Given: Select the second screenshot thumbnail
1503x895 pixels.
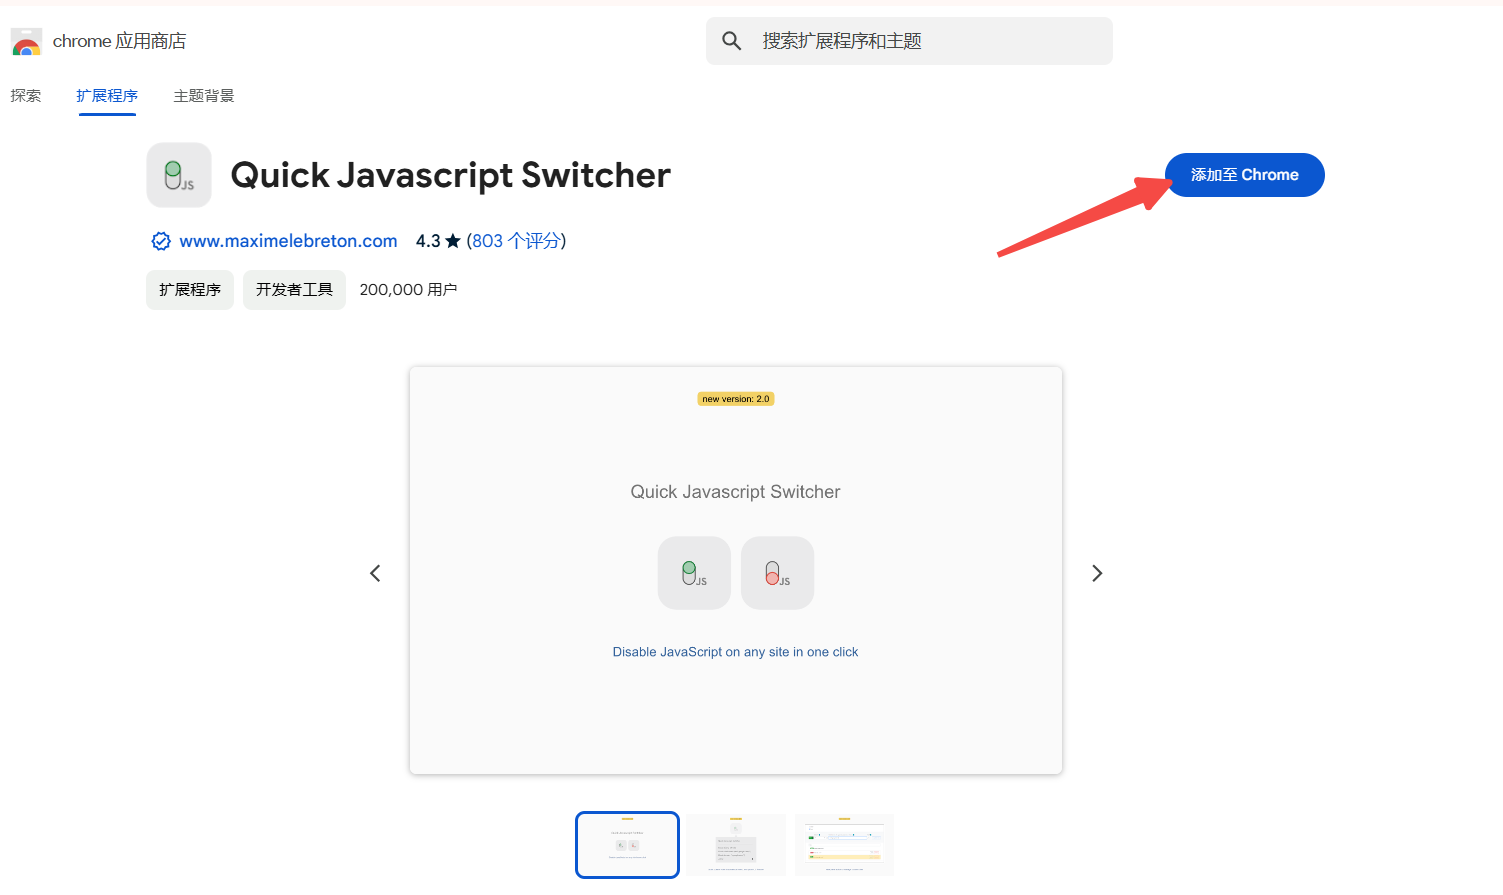Looking at the screenshot, I should point(736,845).
